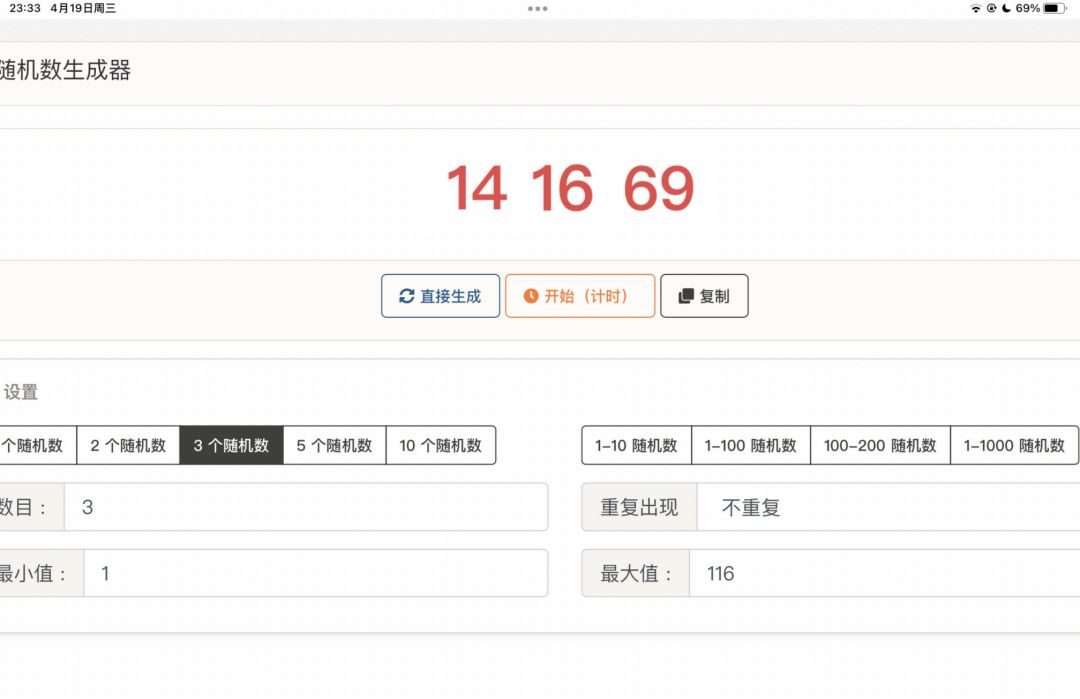Tap the 69% battery percentage text
The image size is (1080, 699).
[1027, 8]
